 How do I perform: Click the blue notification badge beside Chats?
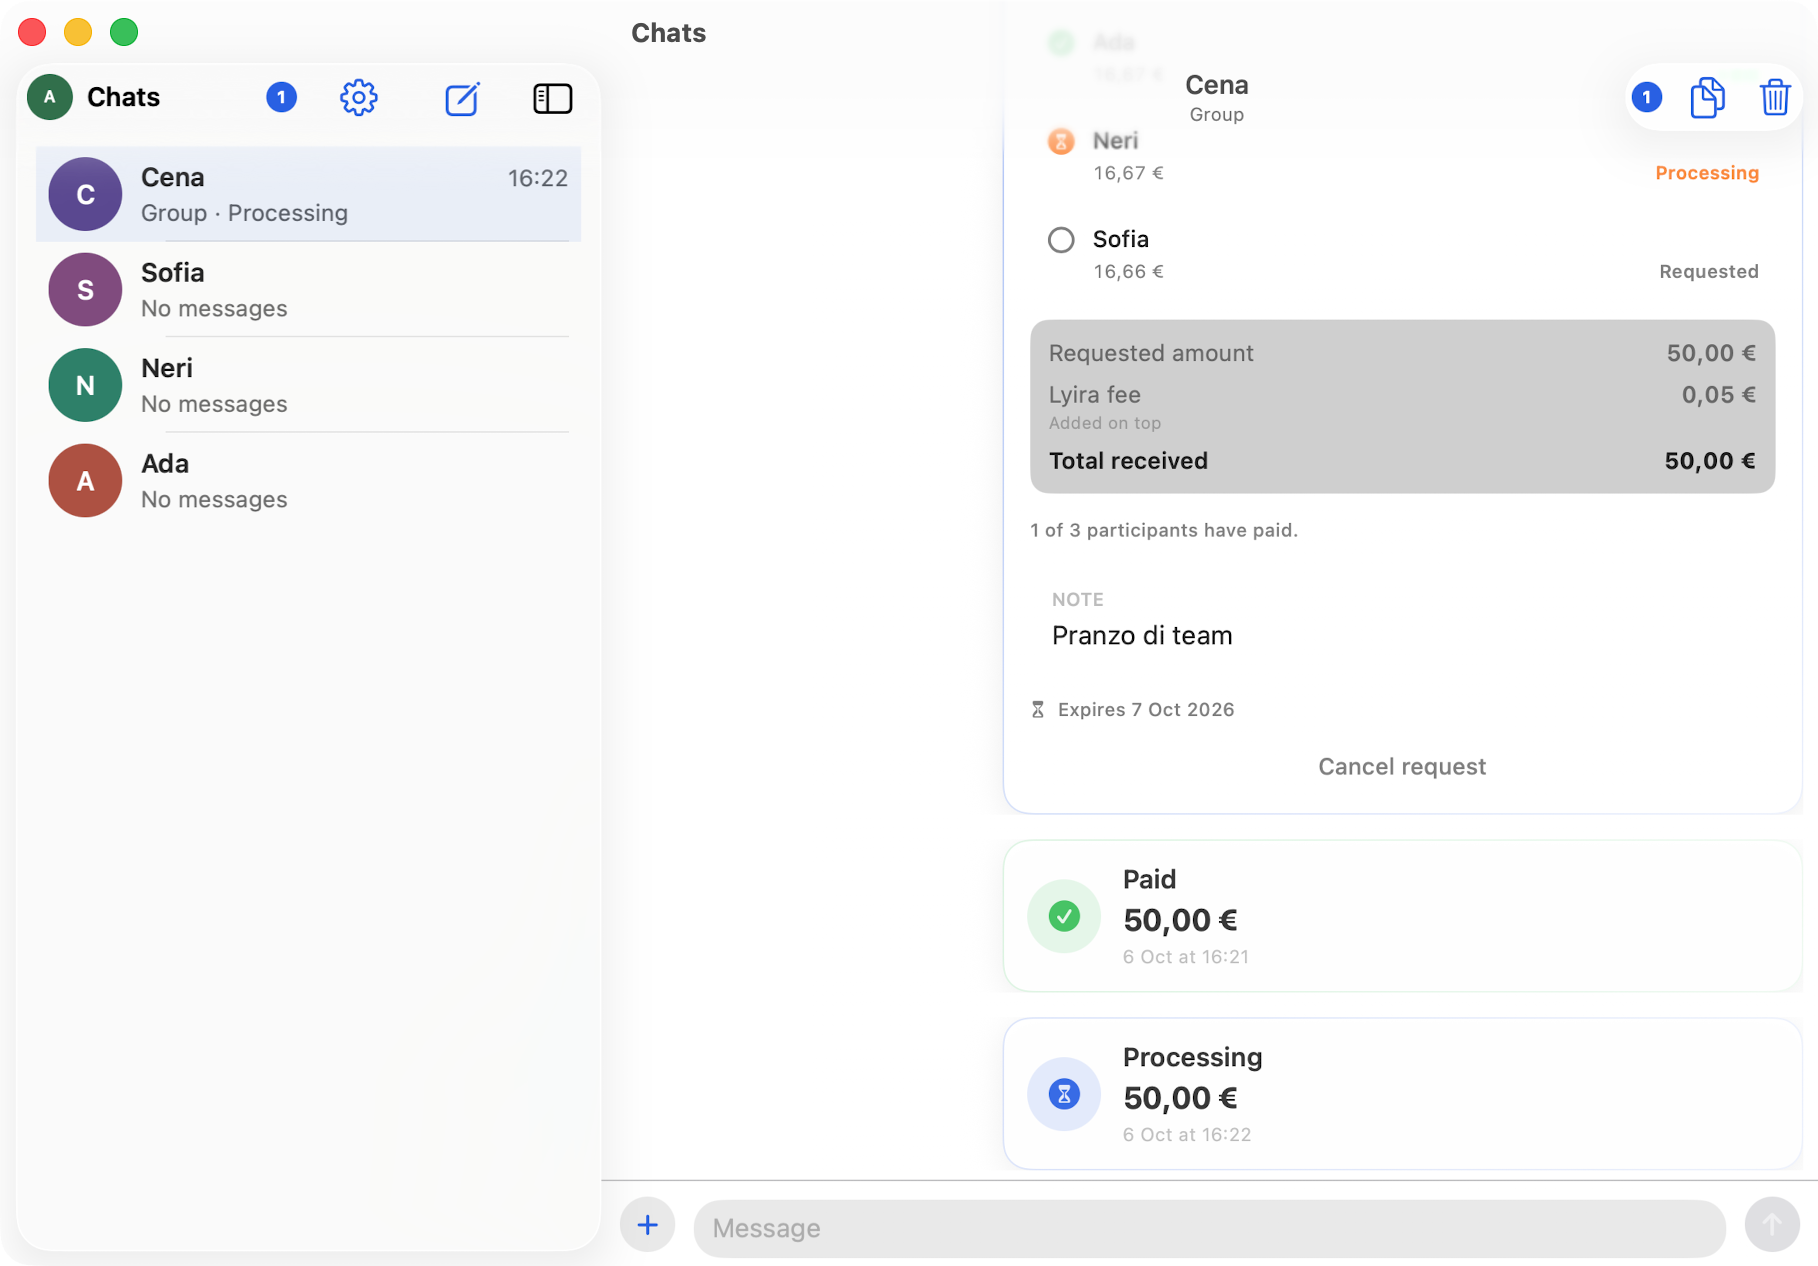click(x=282, y=97)
